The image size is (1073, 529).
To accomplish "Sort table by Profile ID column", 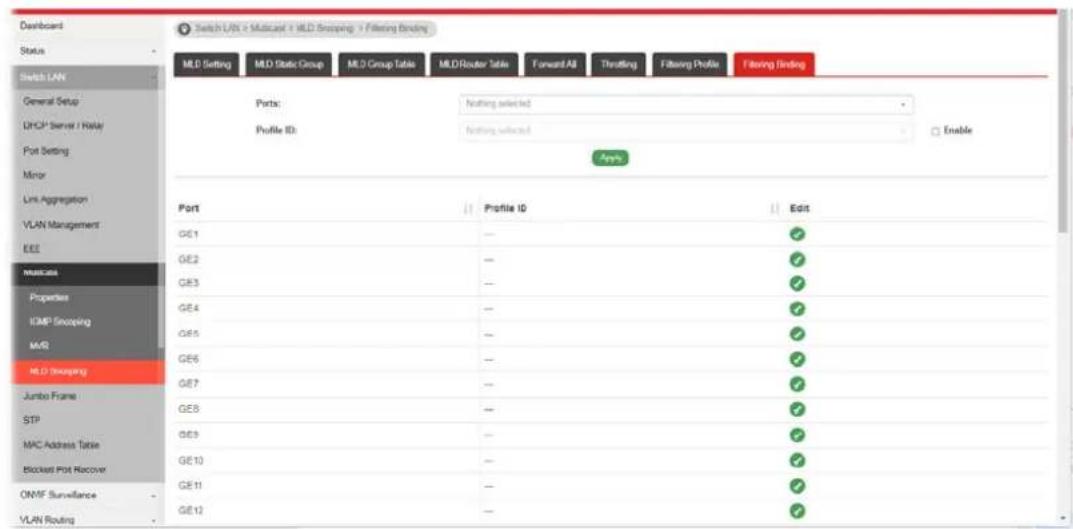I will pyautogui.click(x=775, y=209).
